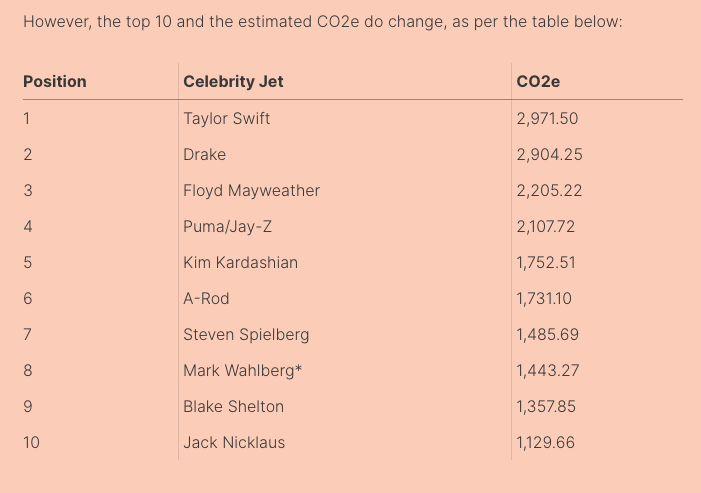Select the Taylor Swift table cell
Screen dimensions: 701x493
pyautogui.click(x=227, y=118)
